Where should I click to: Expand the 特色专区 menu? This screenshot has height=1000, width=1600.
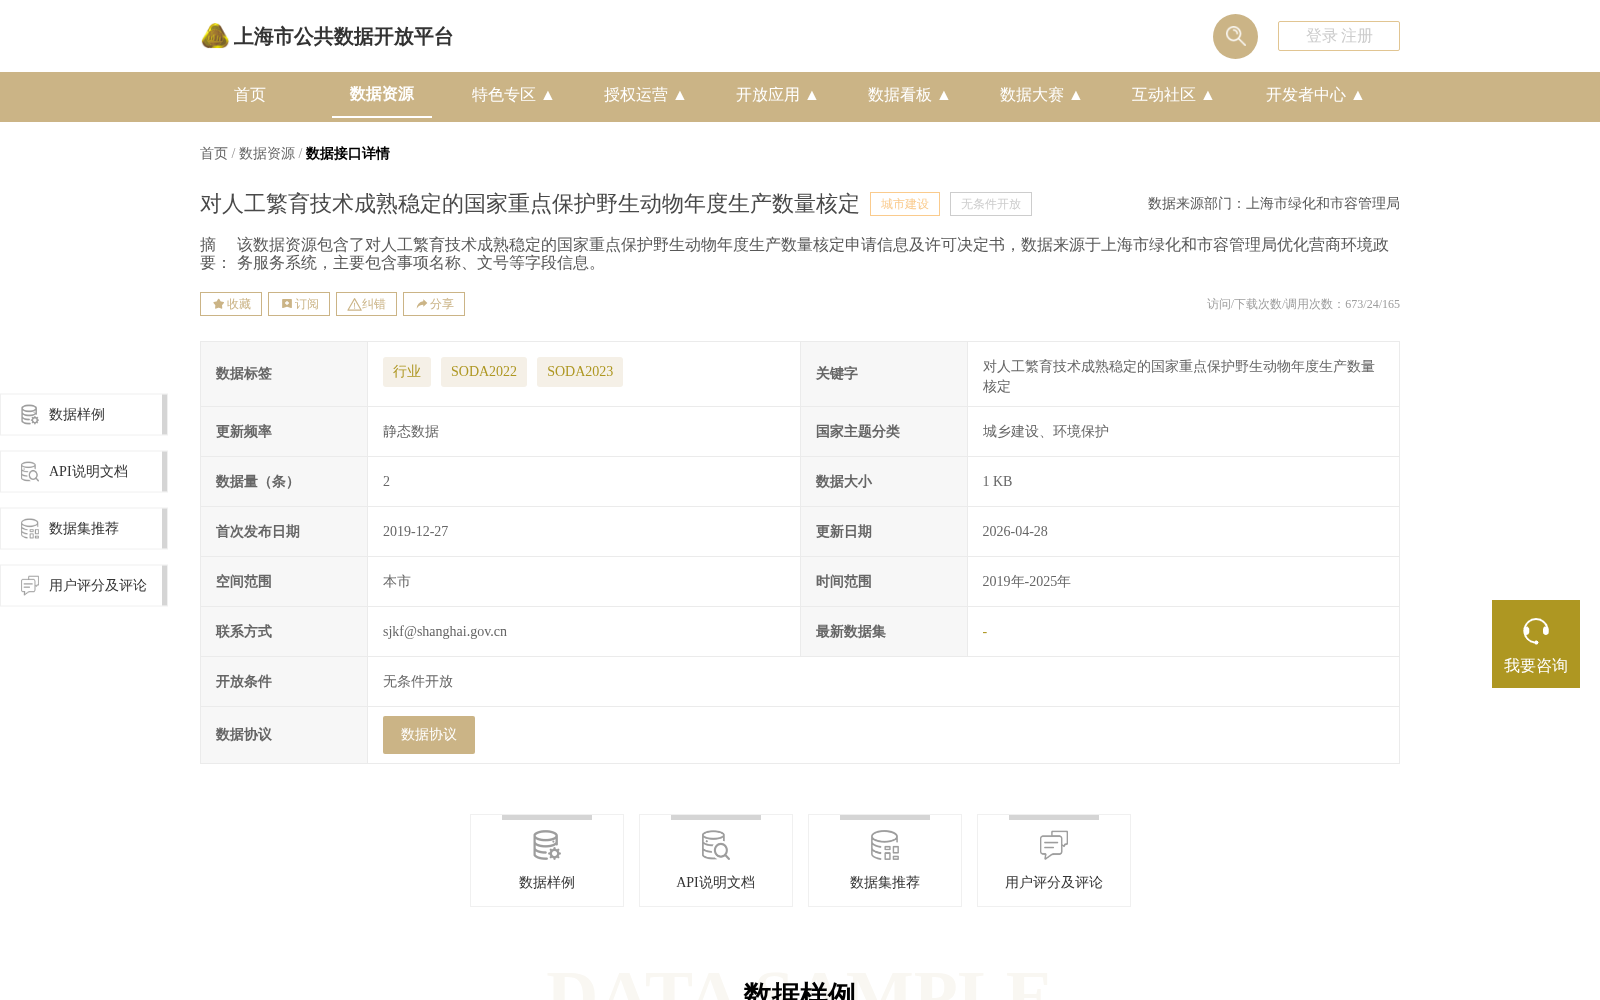[513, 95]
